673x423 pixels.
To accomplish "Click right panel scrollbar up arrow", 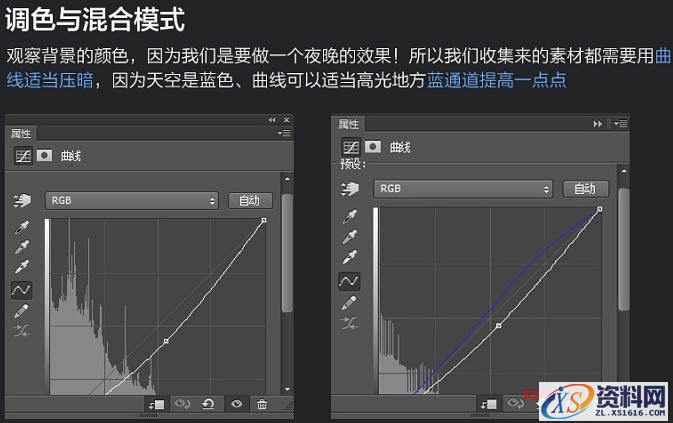I will tap(624, 171).
